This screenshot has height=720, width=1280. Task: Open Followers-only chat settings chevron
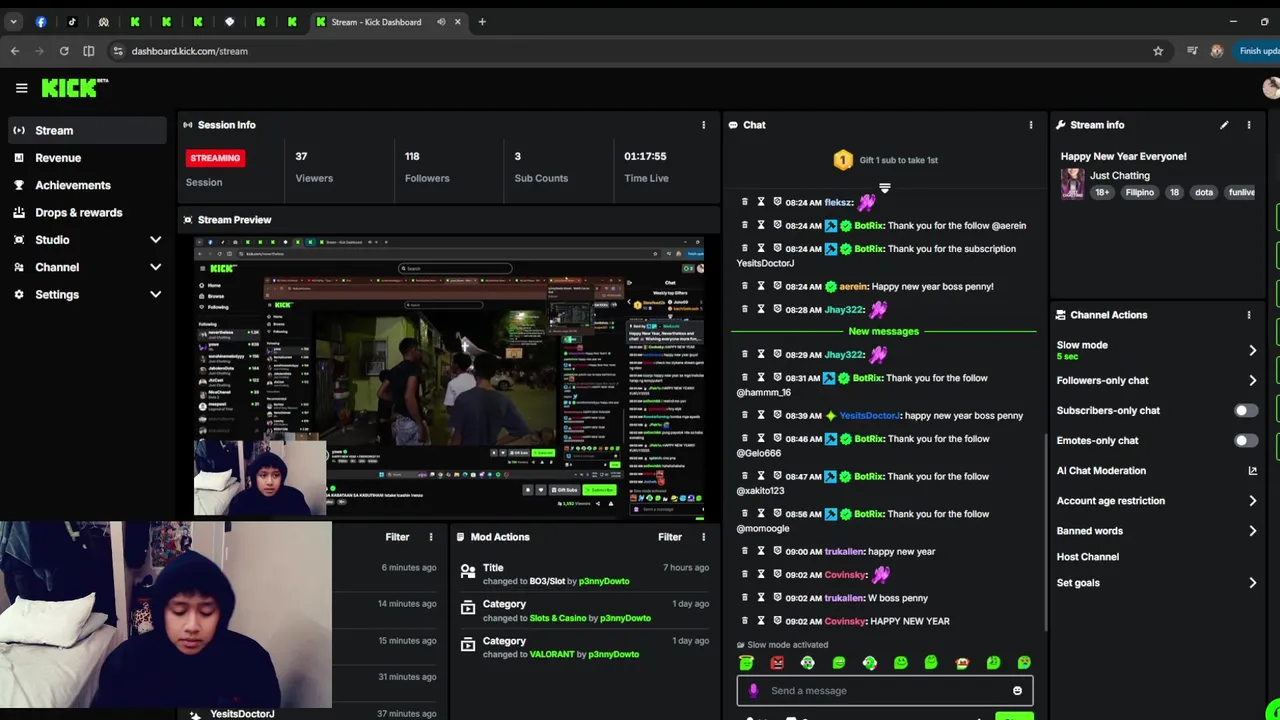click(x=1252, y=381)
